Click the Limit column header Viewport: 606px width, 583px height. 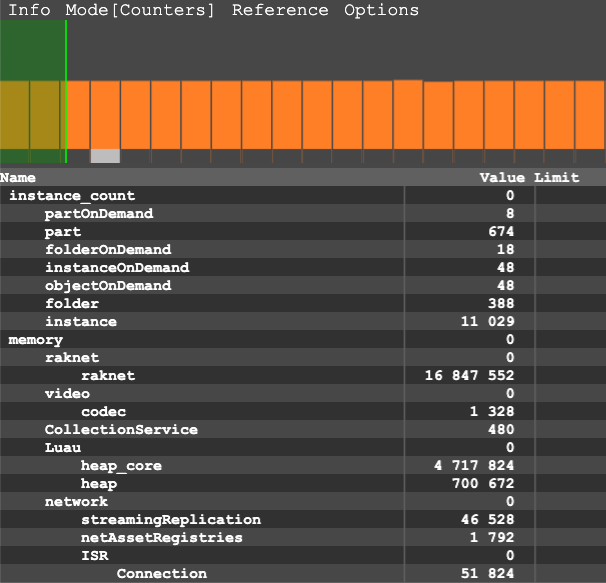click(557, 177)
